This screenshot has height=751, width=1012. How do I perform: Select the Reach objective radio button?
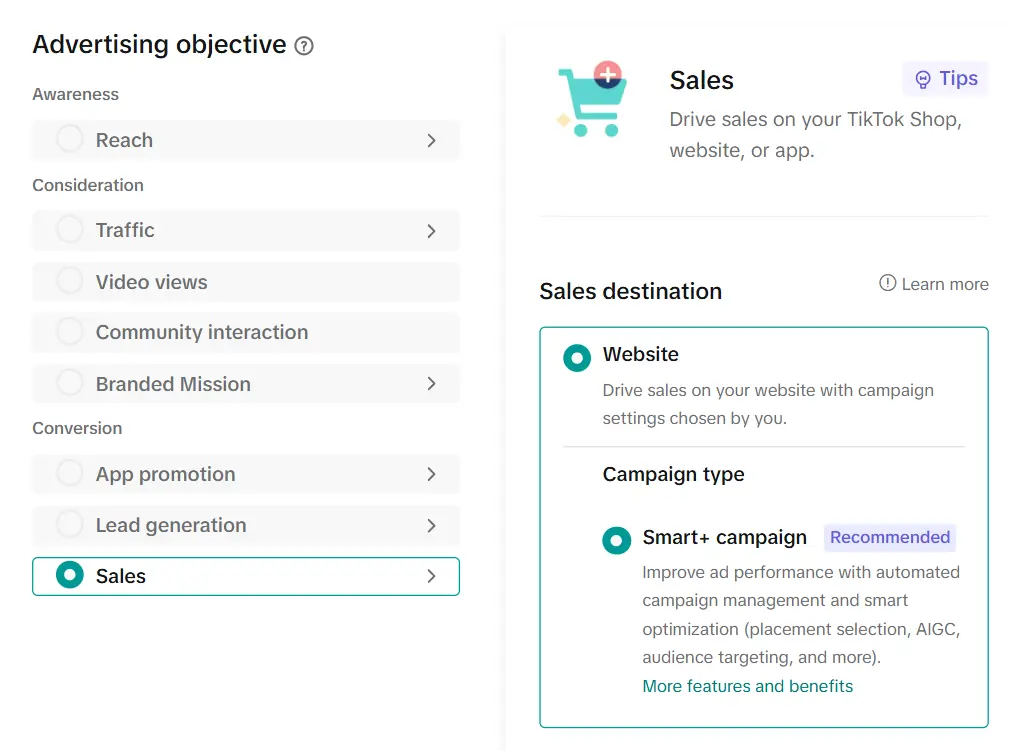click(70, 140)
